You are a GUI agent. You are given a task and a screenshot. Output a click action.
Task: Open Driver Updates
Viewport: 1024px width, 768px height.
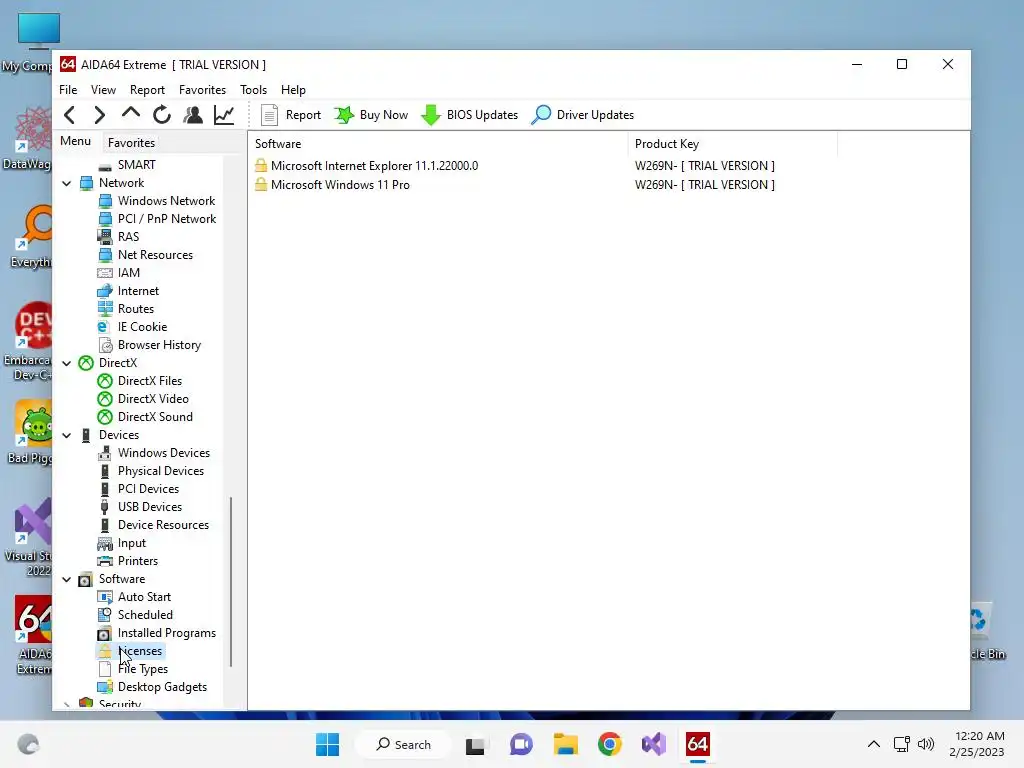point(583,115)
